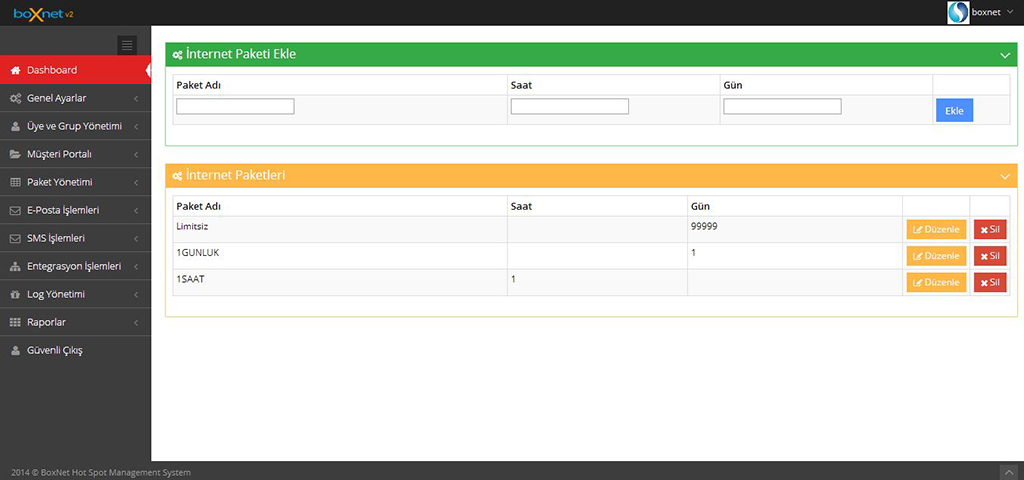Expand Paket Yönetimi submenu arrow
The image size is (1024, 480).
tap(136, 183)
